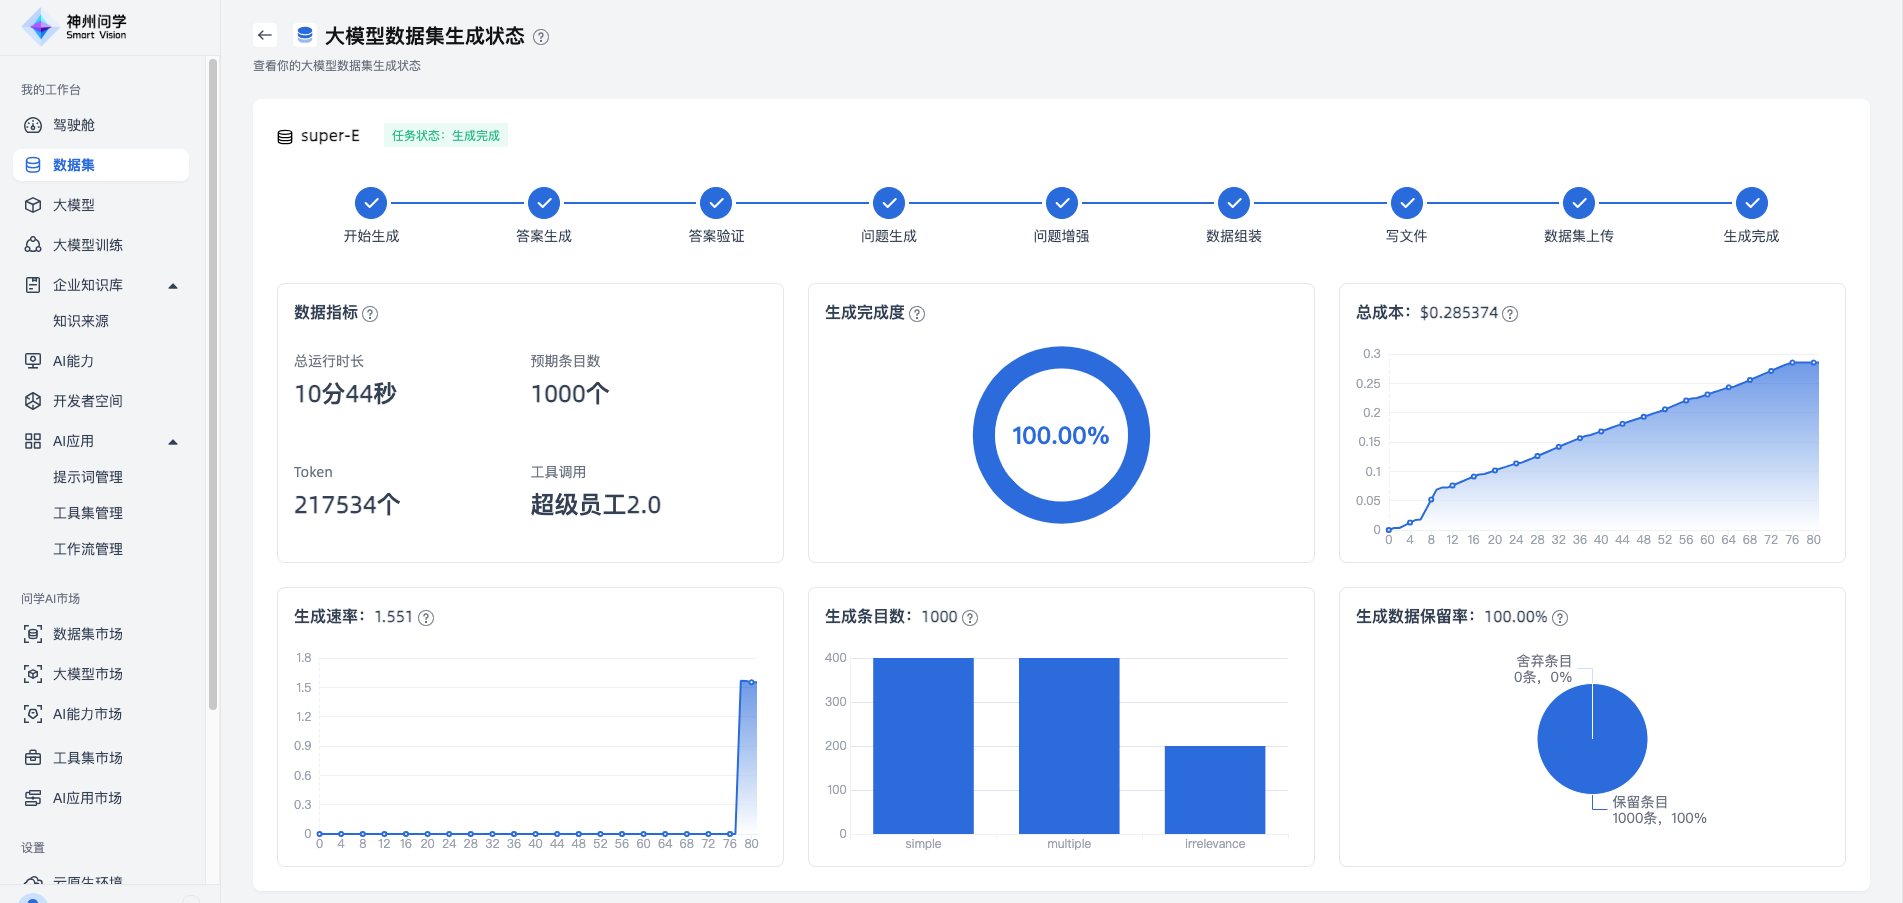
Task: Open AI能力市场 in the sidebar
Action: [x=101, y=714]
